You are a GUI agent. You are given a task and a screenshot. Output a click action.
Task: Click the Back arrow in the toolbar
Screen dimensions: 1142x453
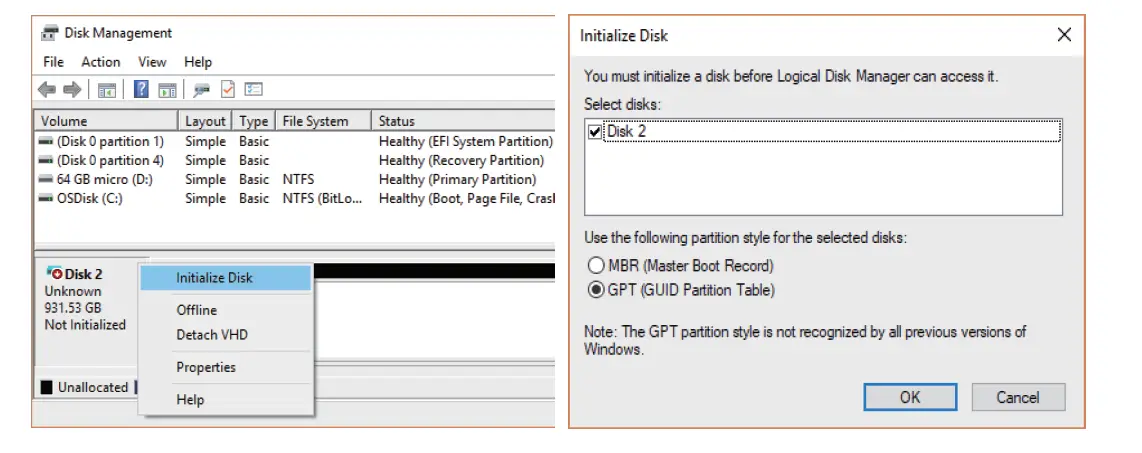click(47, 90)
